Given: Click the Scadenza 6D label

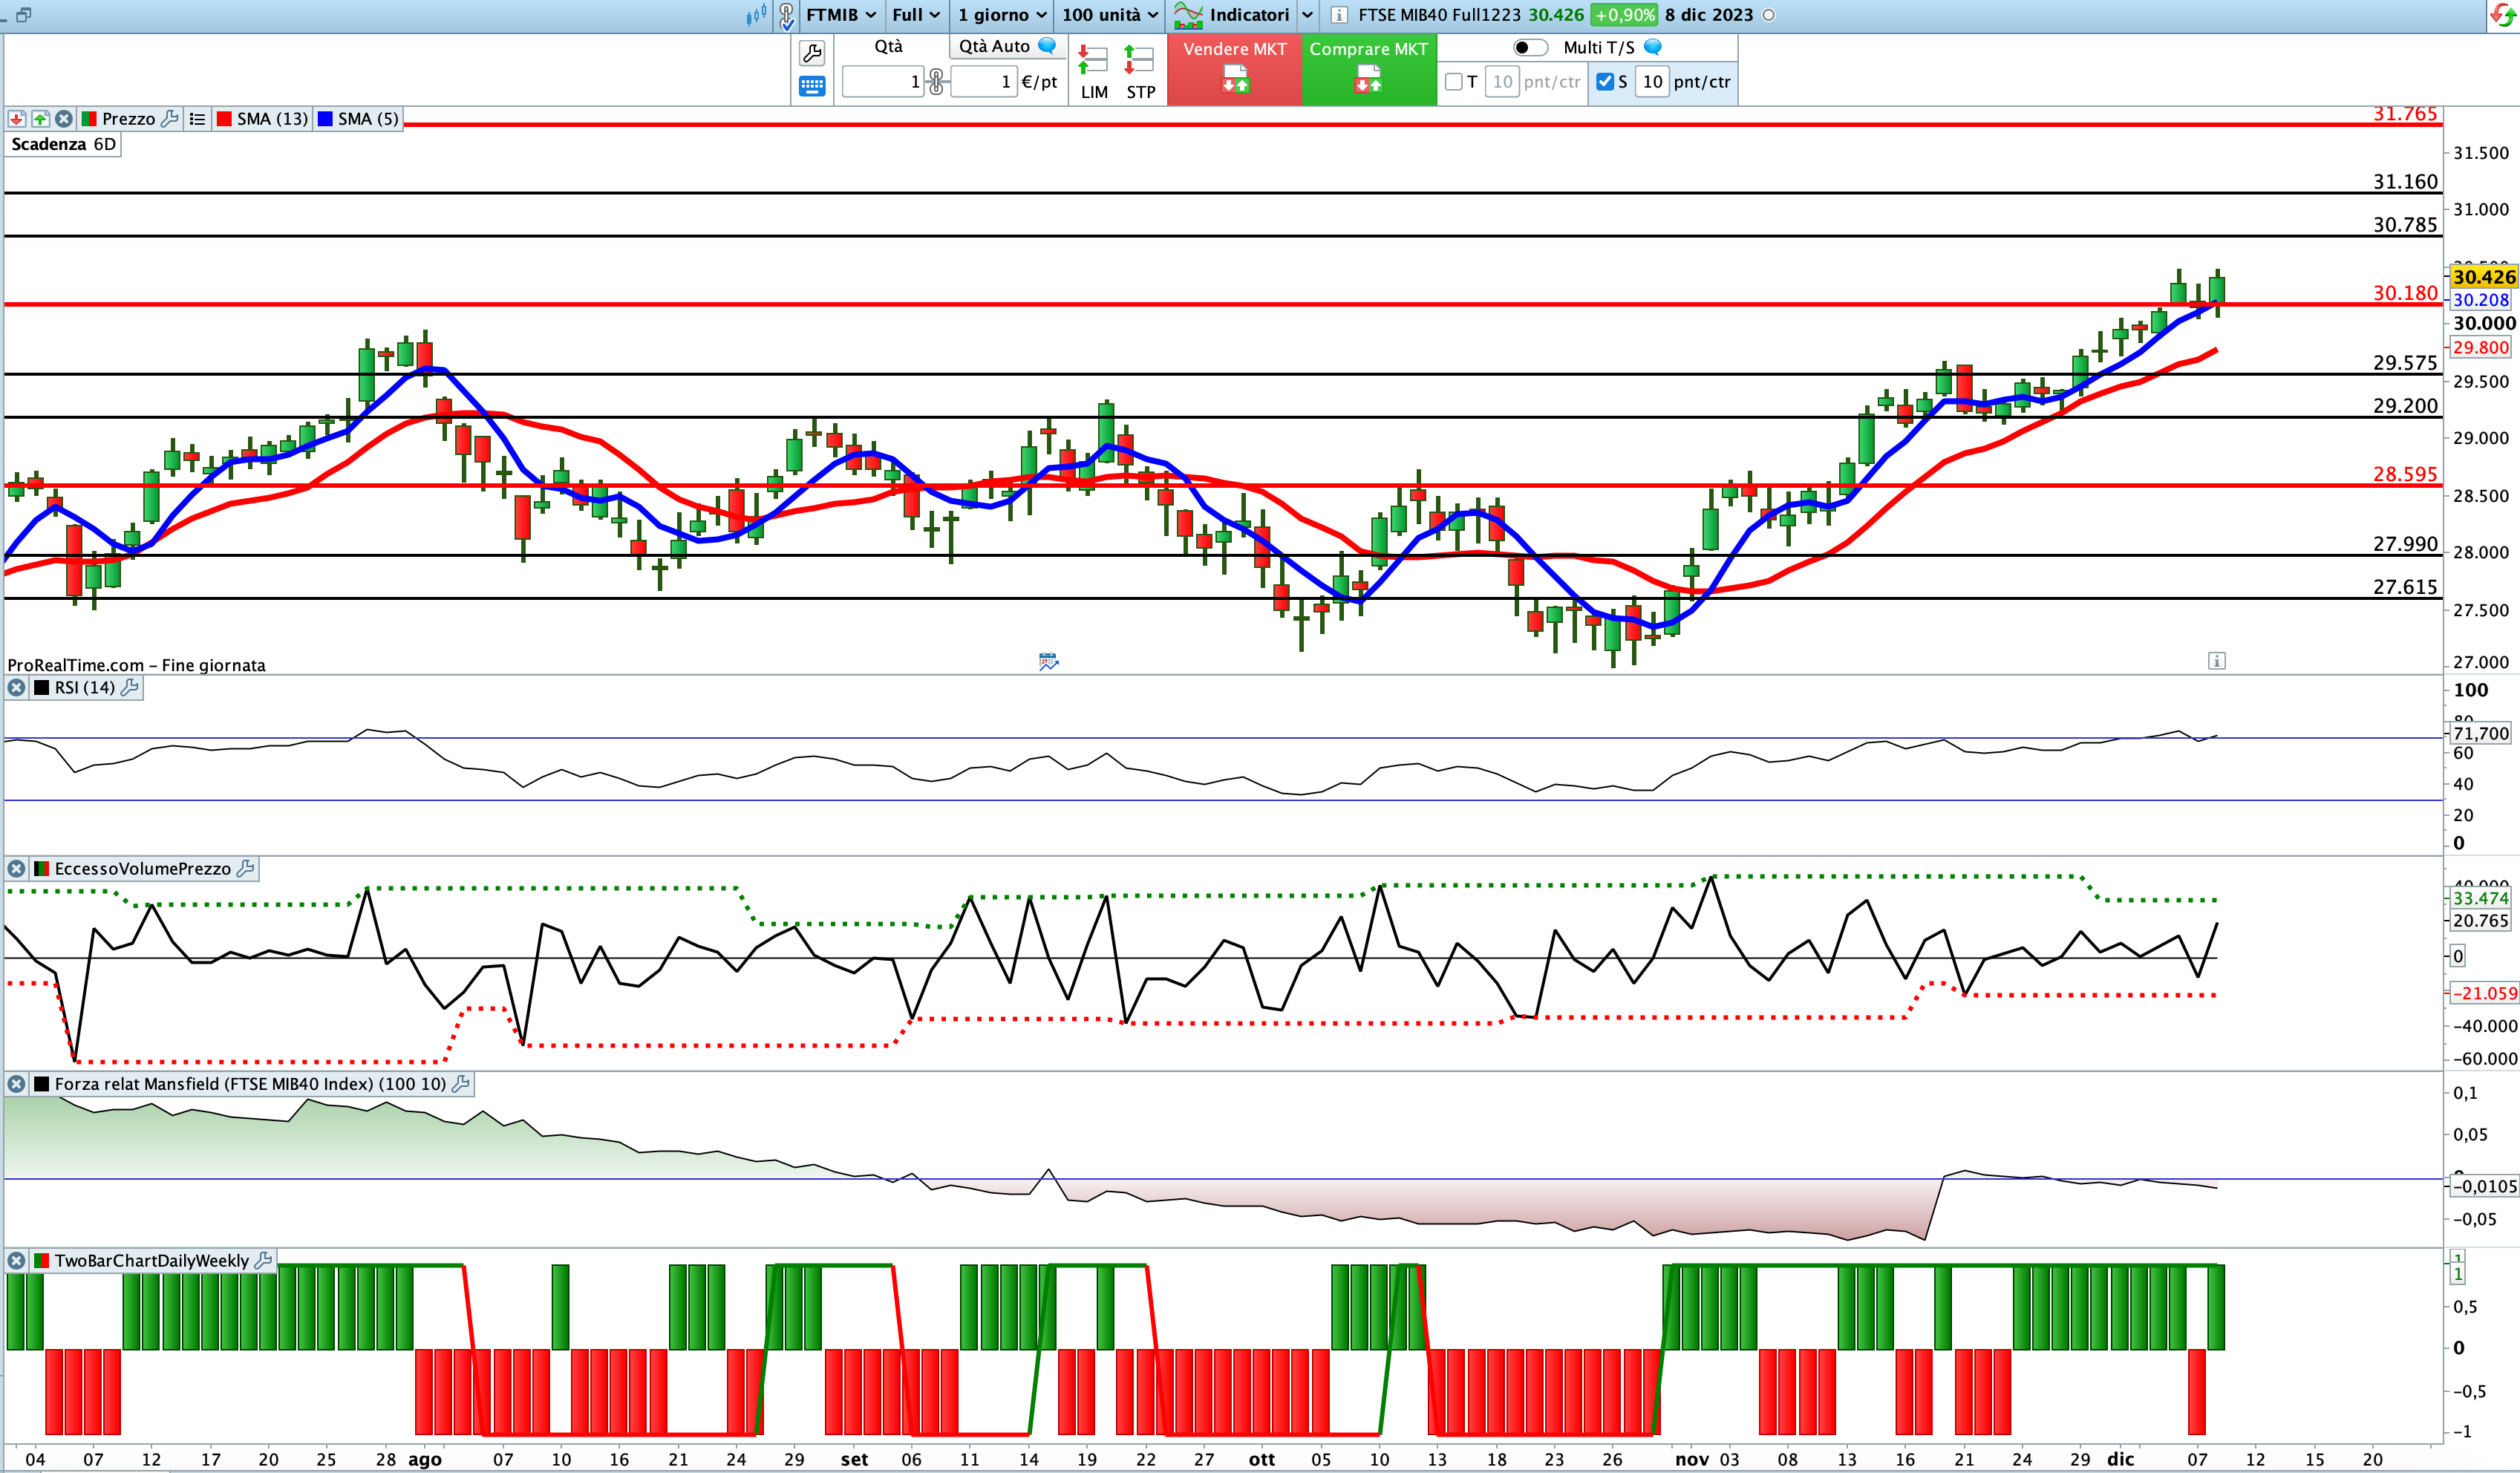Looking at the screenshot, I should (x=63, y=144).
